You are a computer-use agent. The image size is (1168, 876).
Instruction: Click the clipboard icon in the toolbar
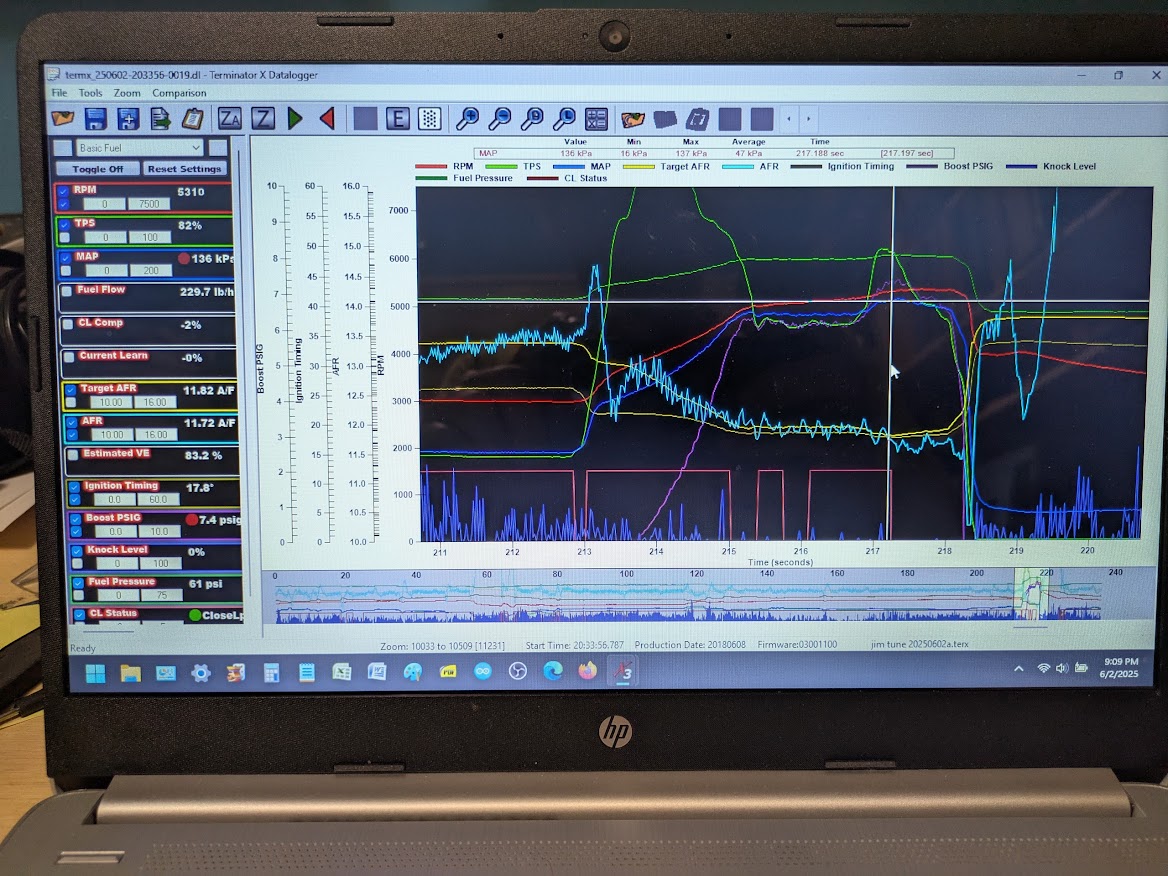[x=193, y=118]
